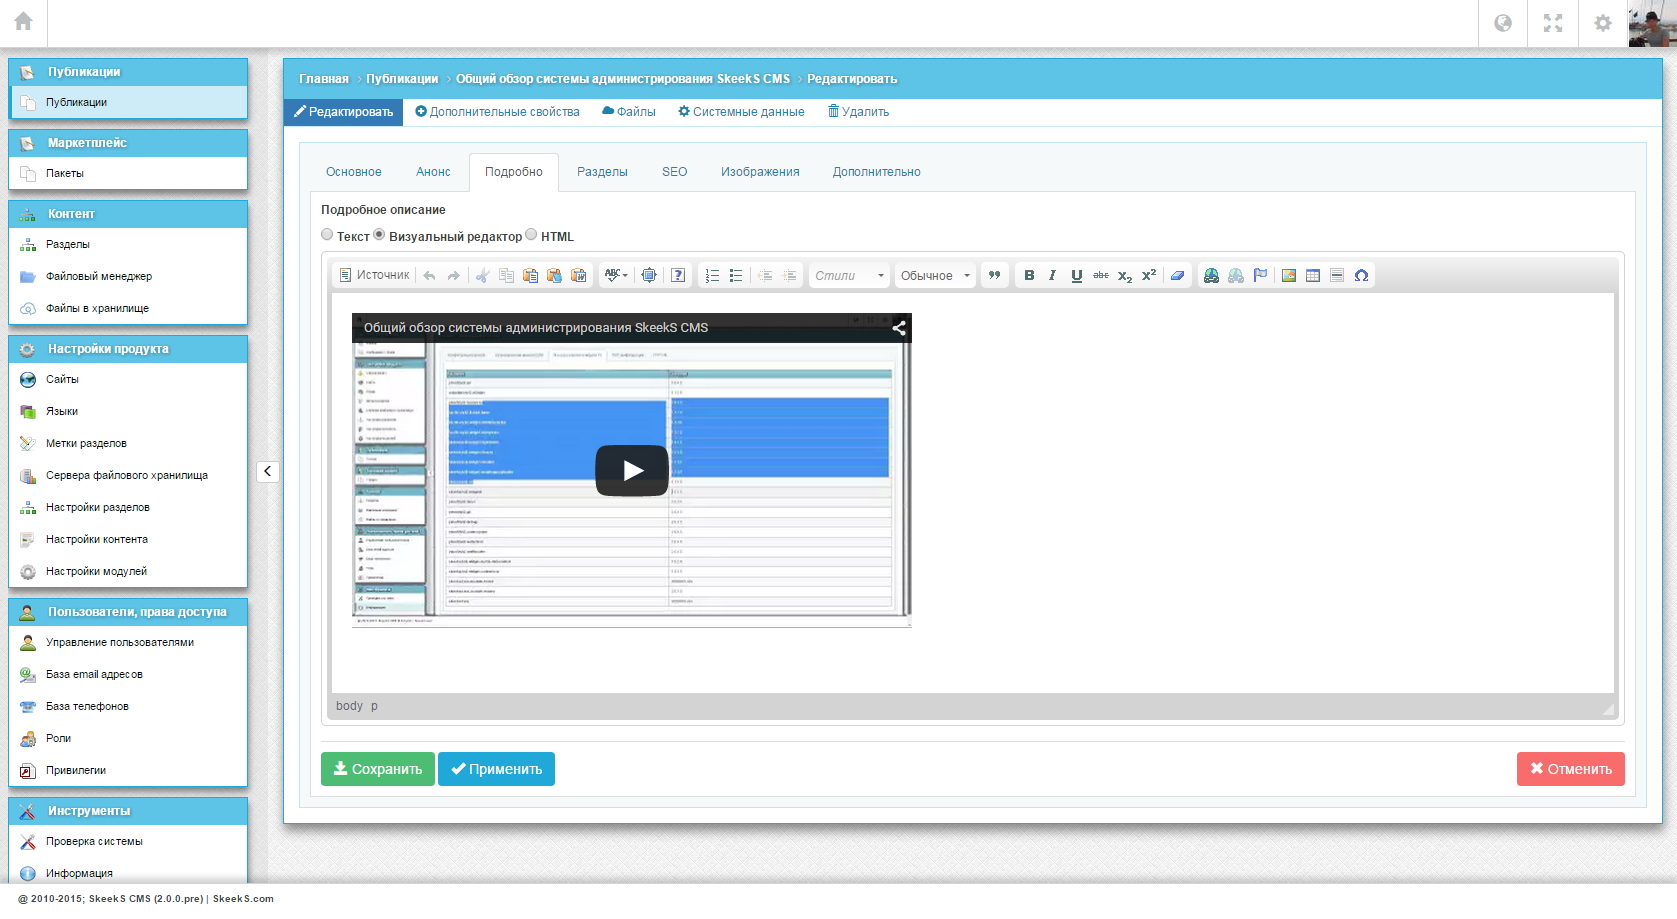Image resolution: width=1677 pixels, height=919 pixels.
Task: Insert a horizontal line
Action: [x=1337, y=275]
